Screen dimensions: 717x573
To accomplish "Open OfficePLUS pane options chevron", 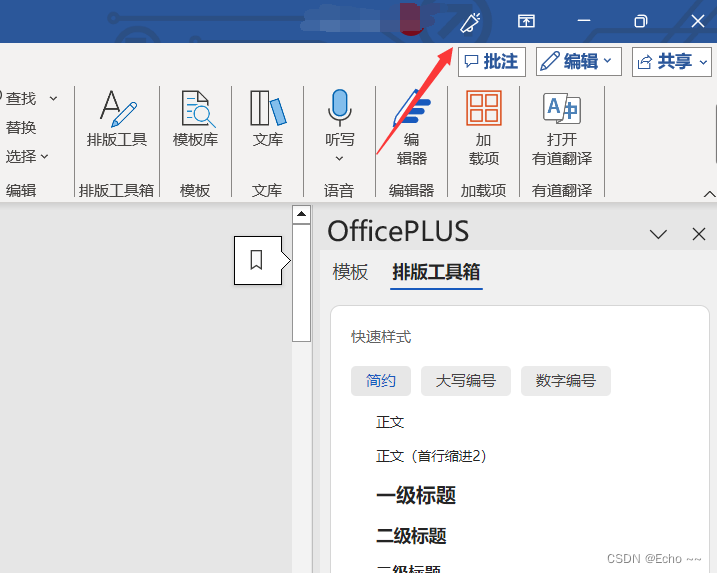I will (x=658, y=235).
